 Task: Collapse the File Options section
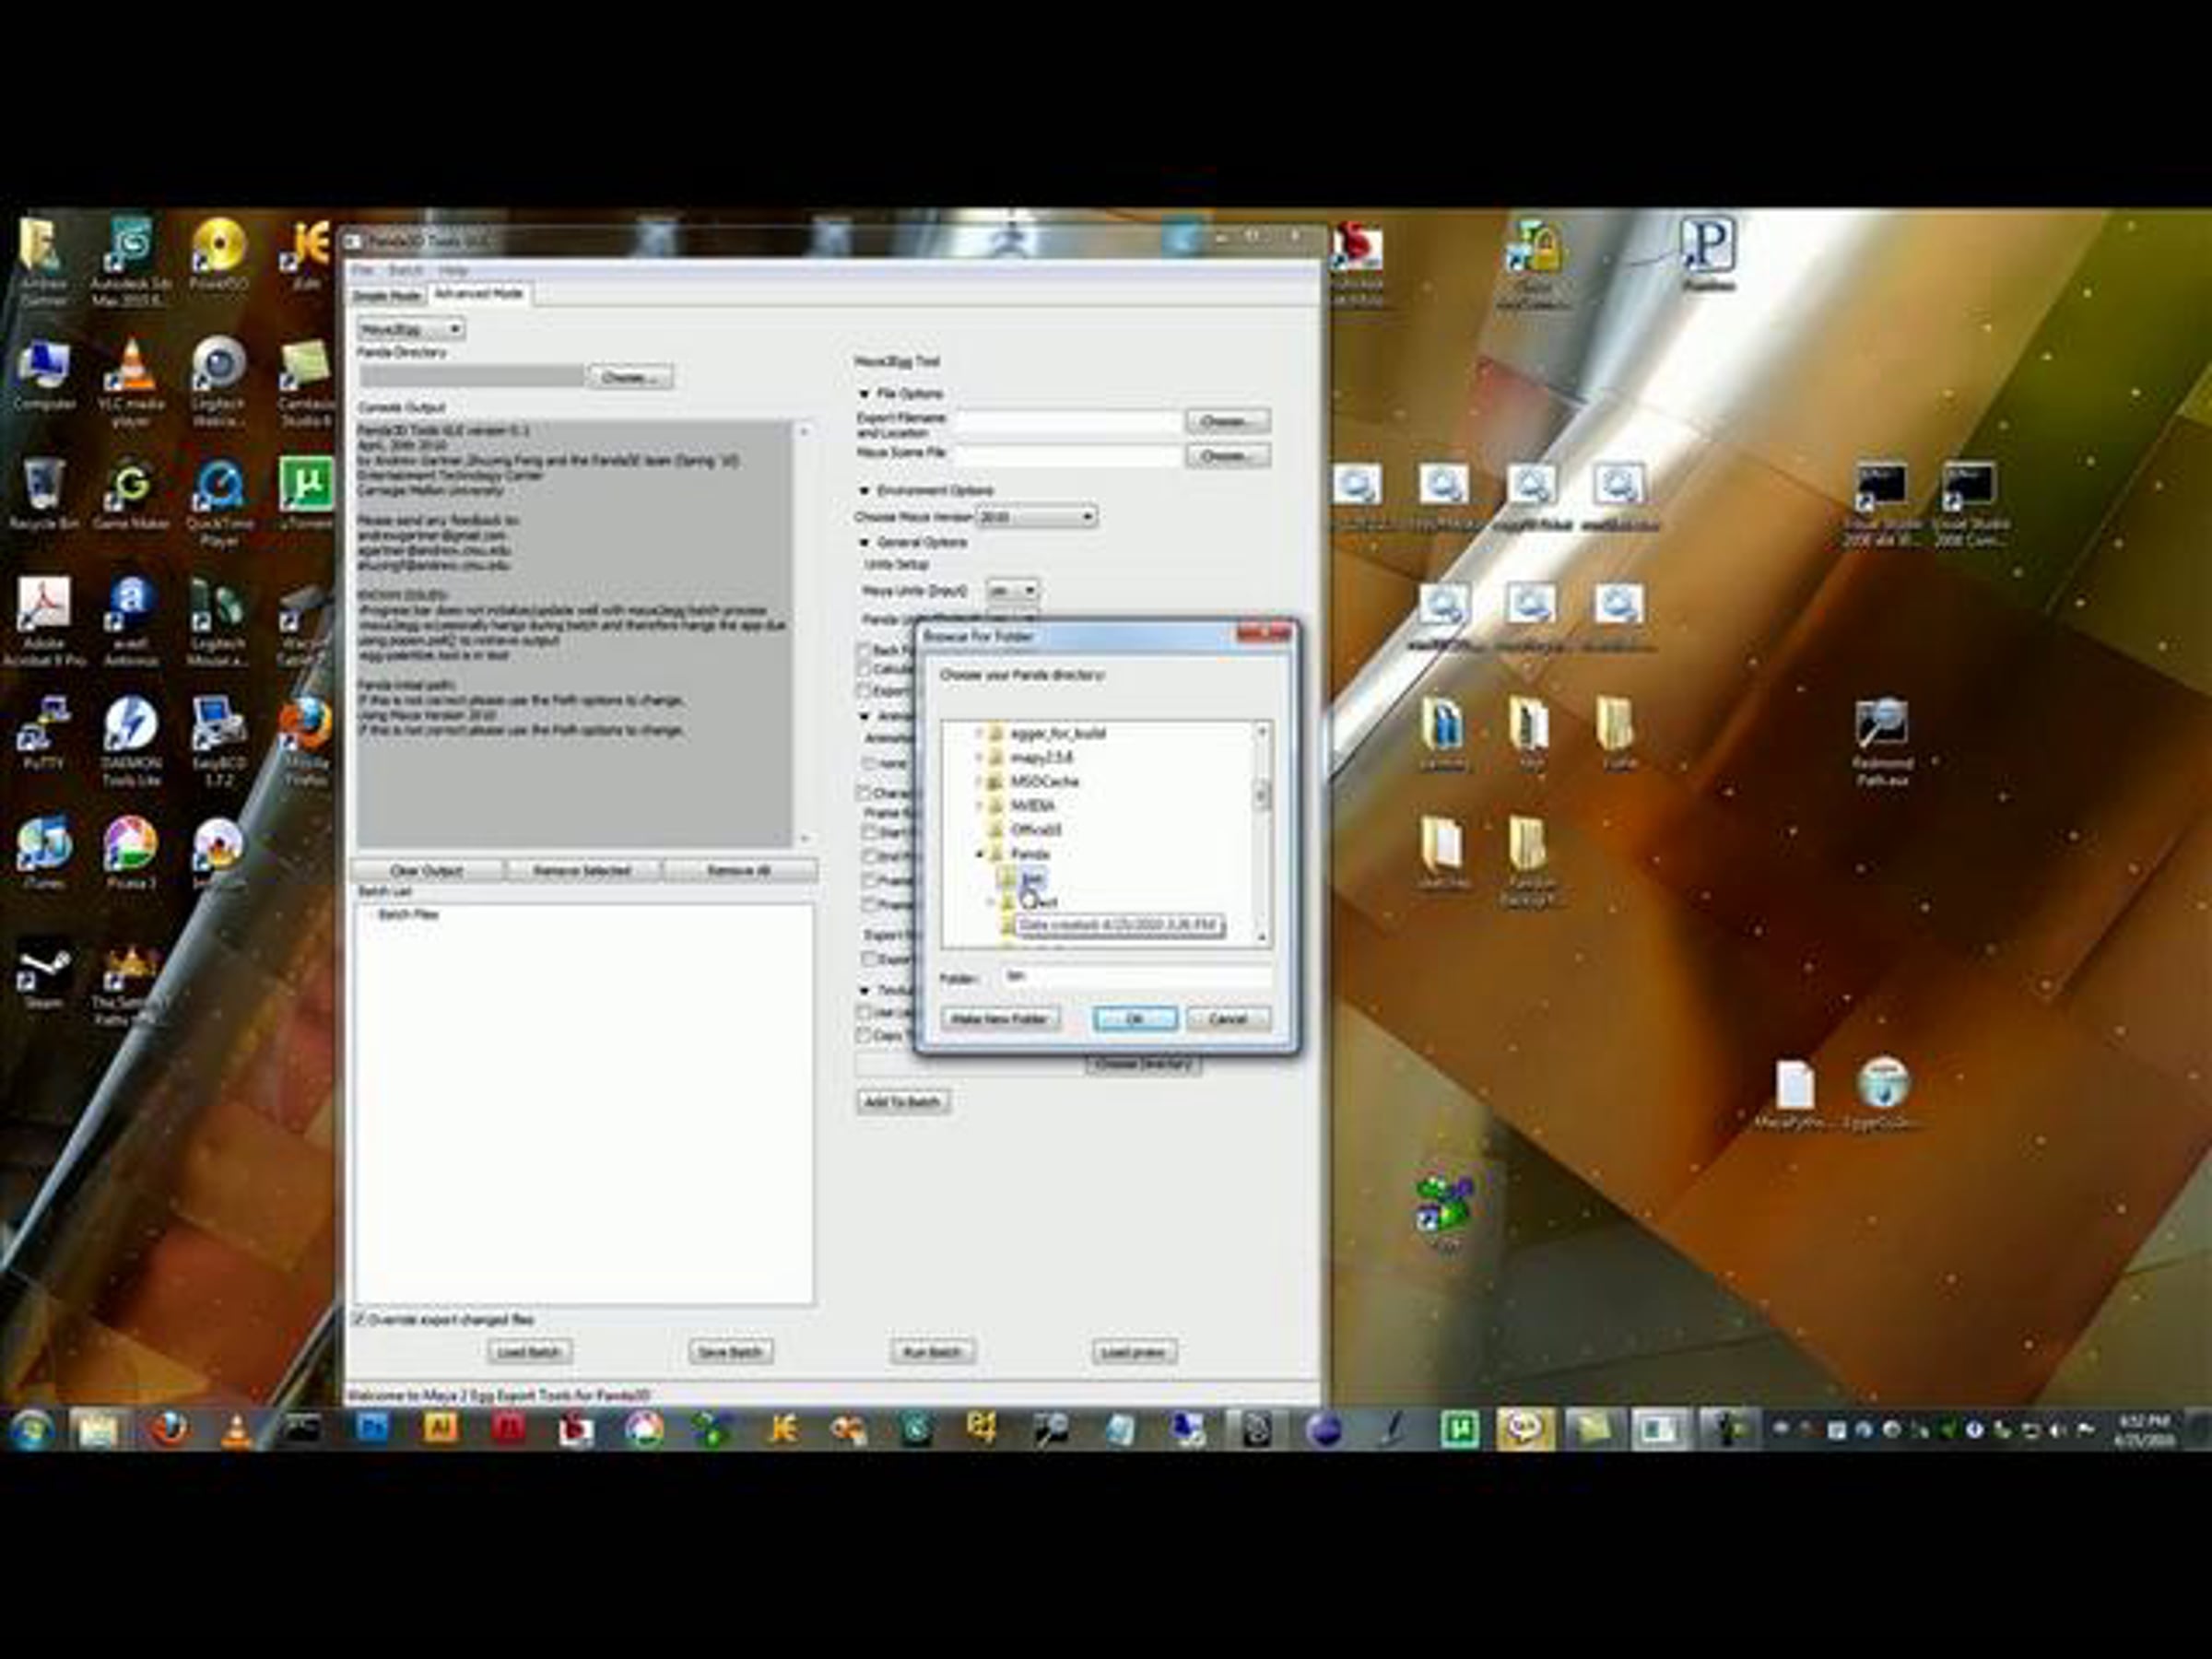pos(865,394)
